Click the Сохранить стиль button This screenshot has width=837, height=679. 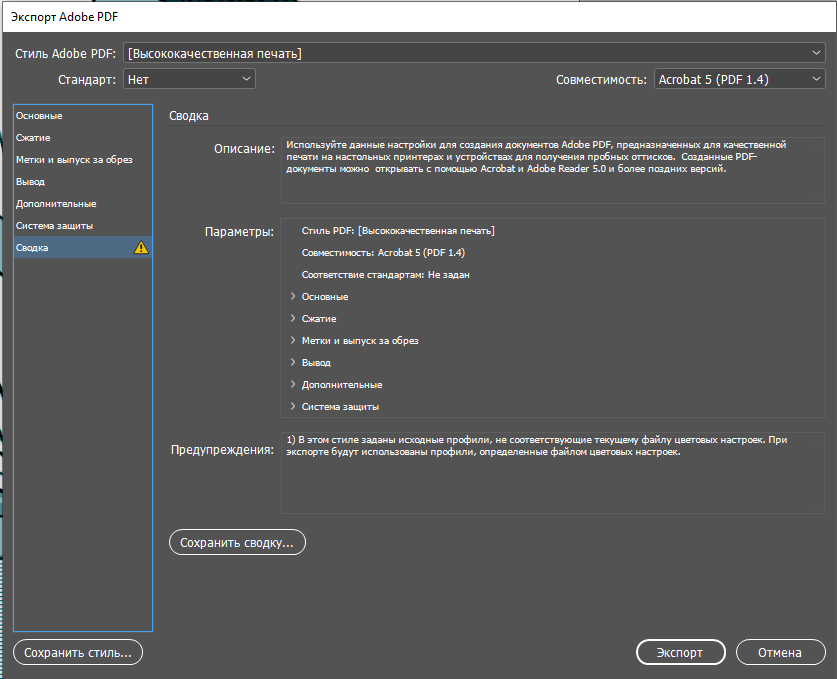click(78, 652)
